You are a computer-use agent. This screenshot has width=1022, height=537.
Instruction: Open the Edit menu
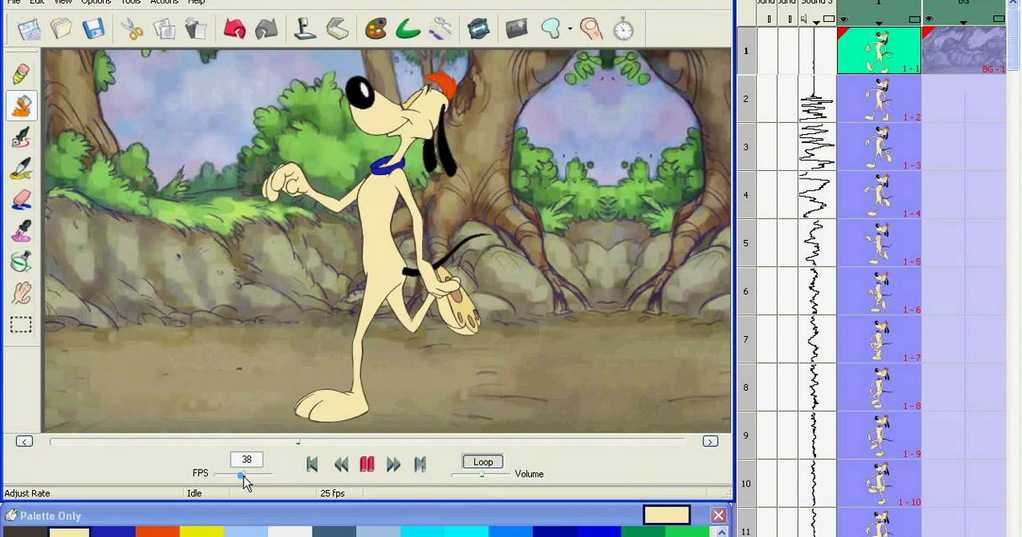37,2
